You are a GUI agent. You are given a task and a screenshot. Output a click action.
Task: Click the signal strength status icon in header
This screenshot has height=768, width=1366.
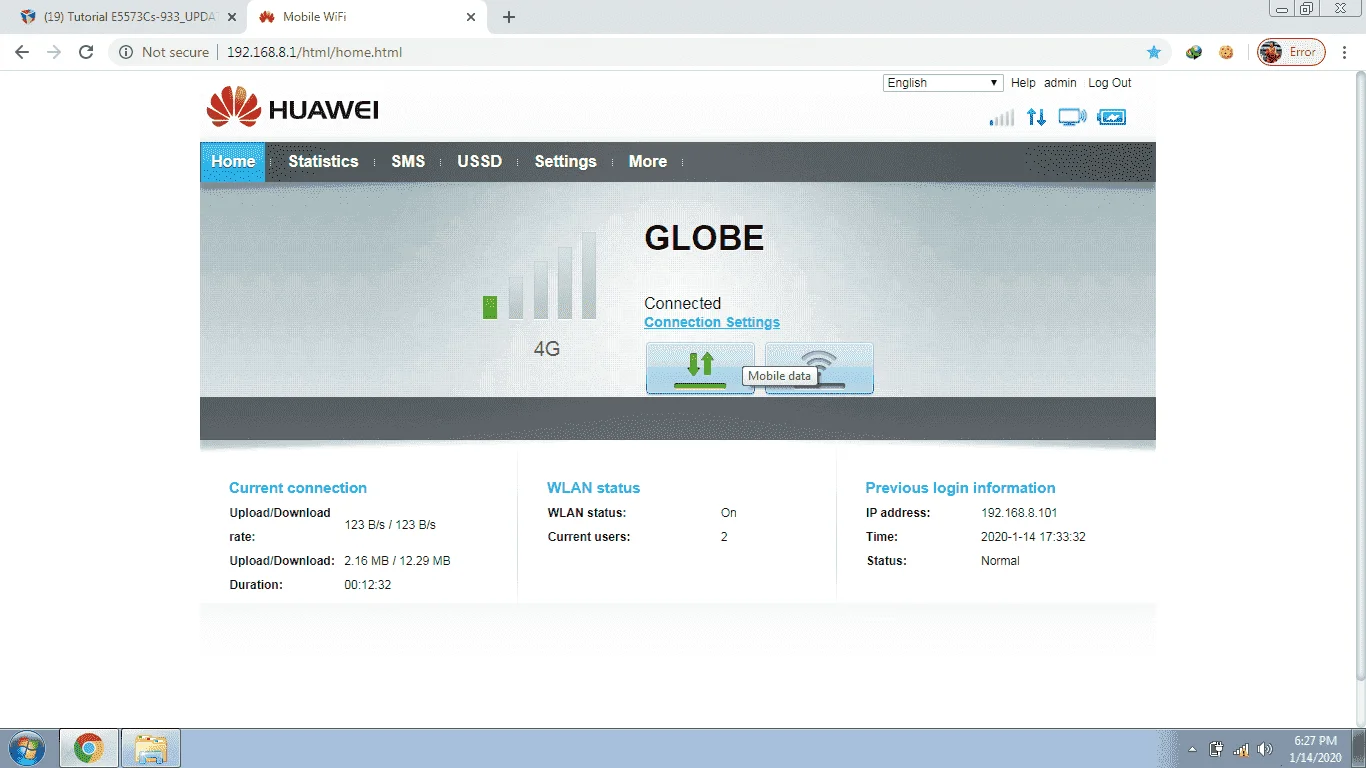1001,118
